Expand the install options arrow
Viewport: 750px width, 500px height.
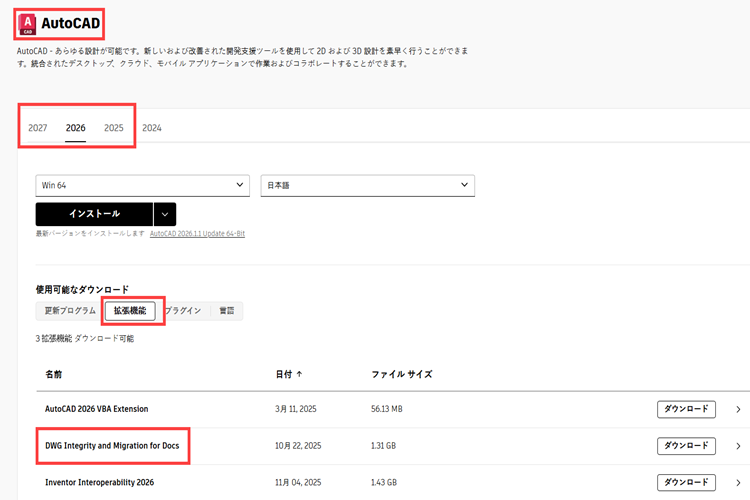(165, 214)
